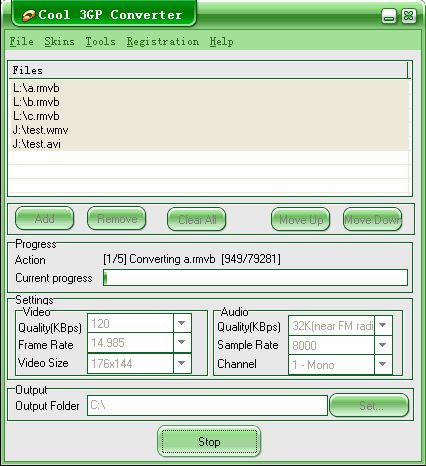
Task: Open the Skins menu
Action: [59, 42]
